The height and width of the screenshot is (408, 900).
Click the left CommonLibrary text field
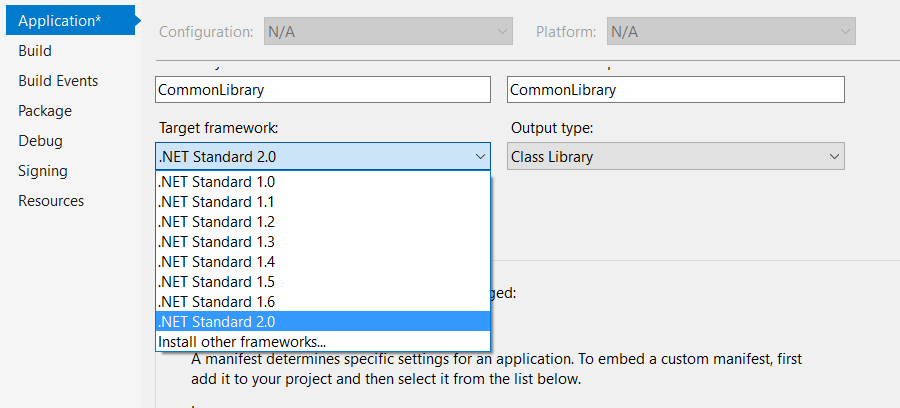[323, 89]
